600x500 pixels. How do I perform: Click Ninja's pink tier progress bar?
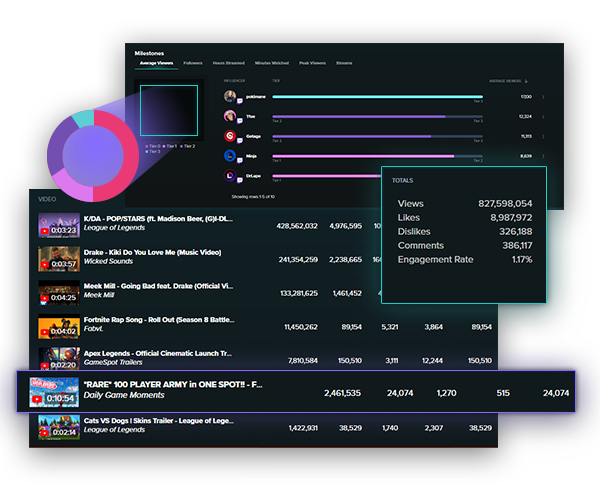(377, 156)
